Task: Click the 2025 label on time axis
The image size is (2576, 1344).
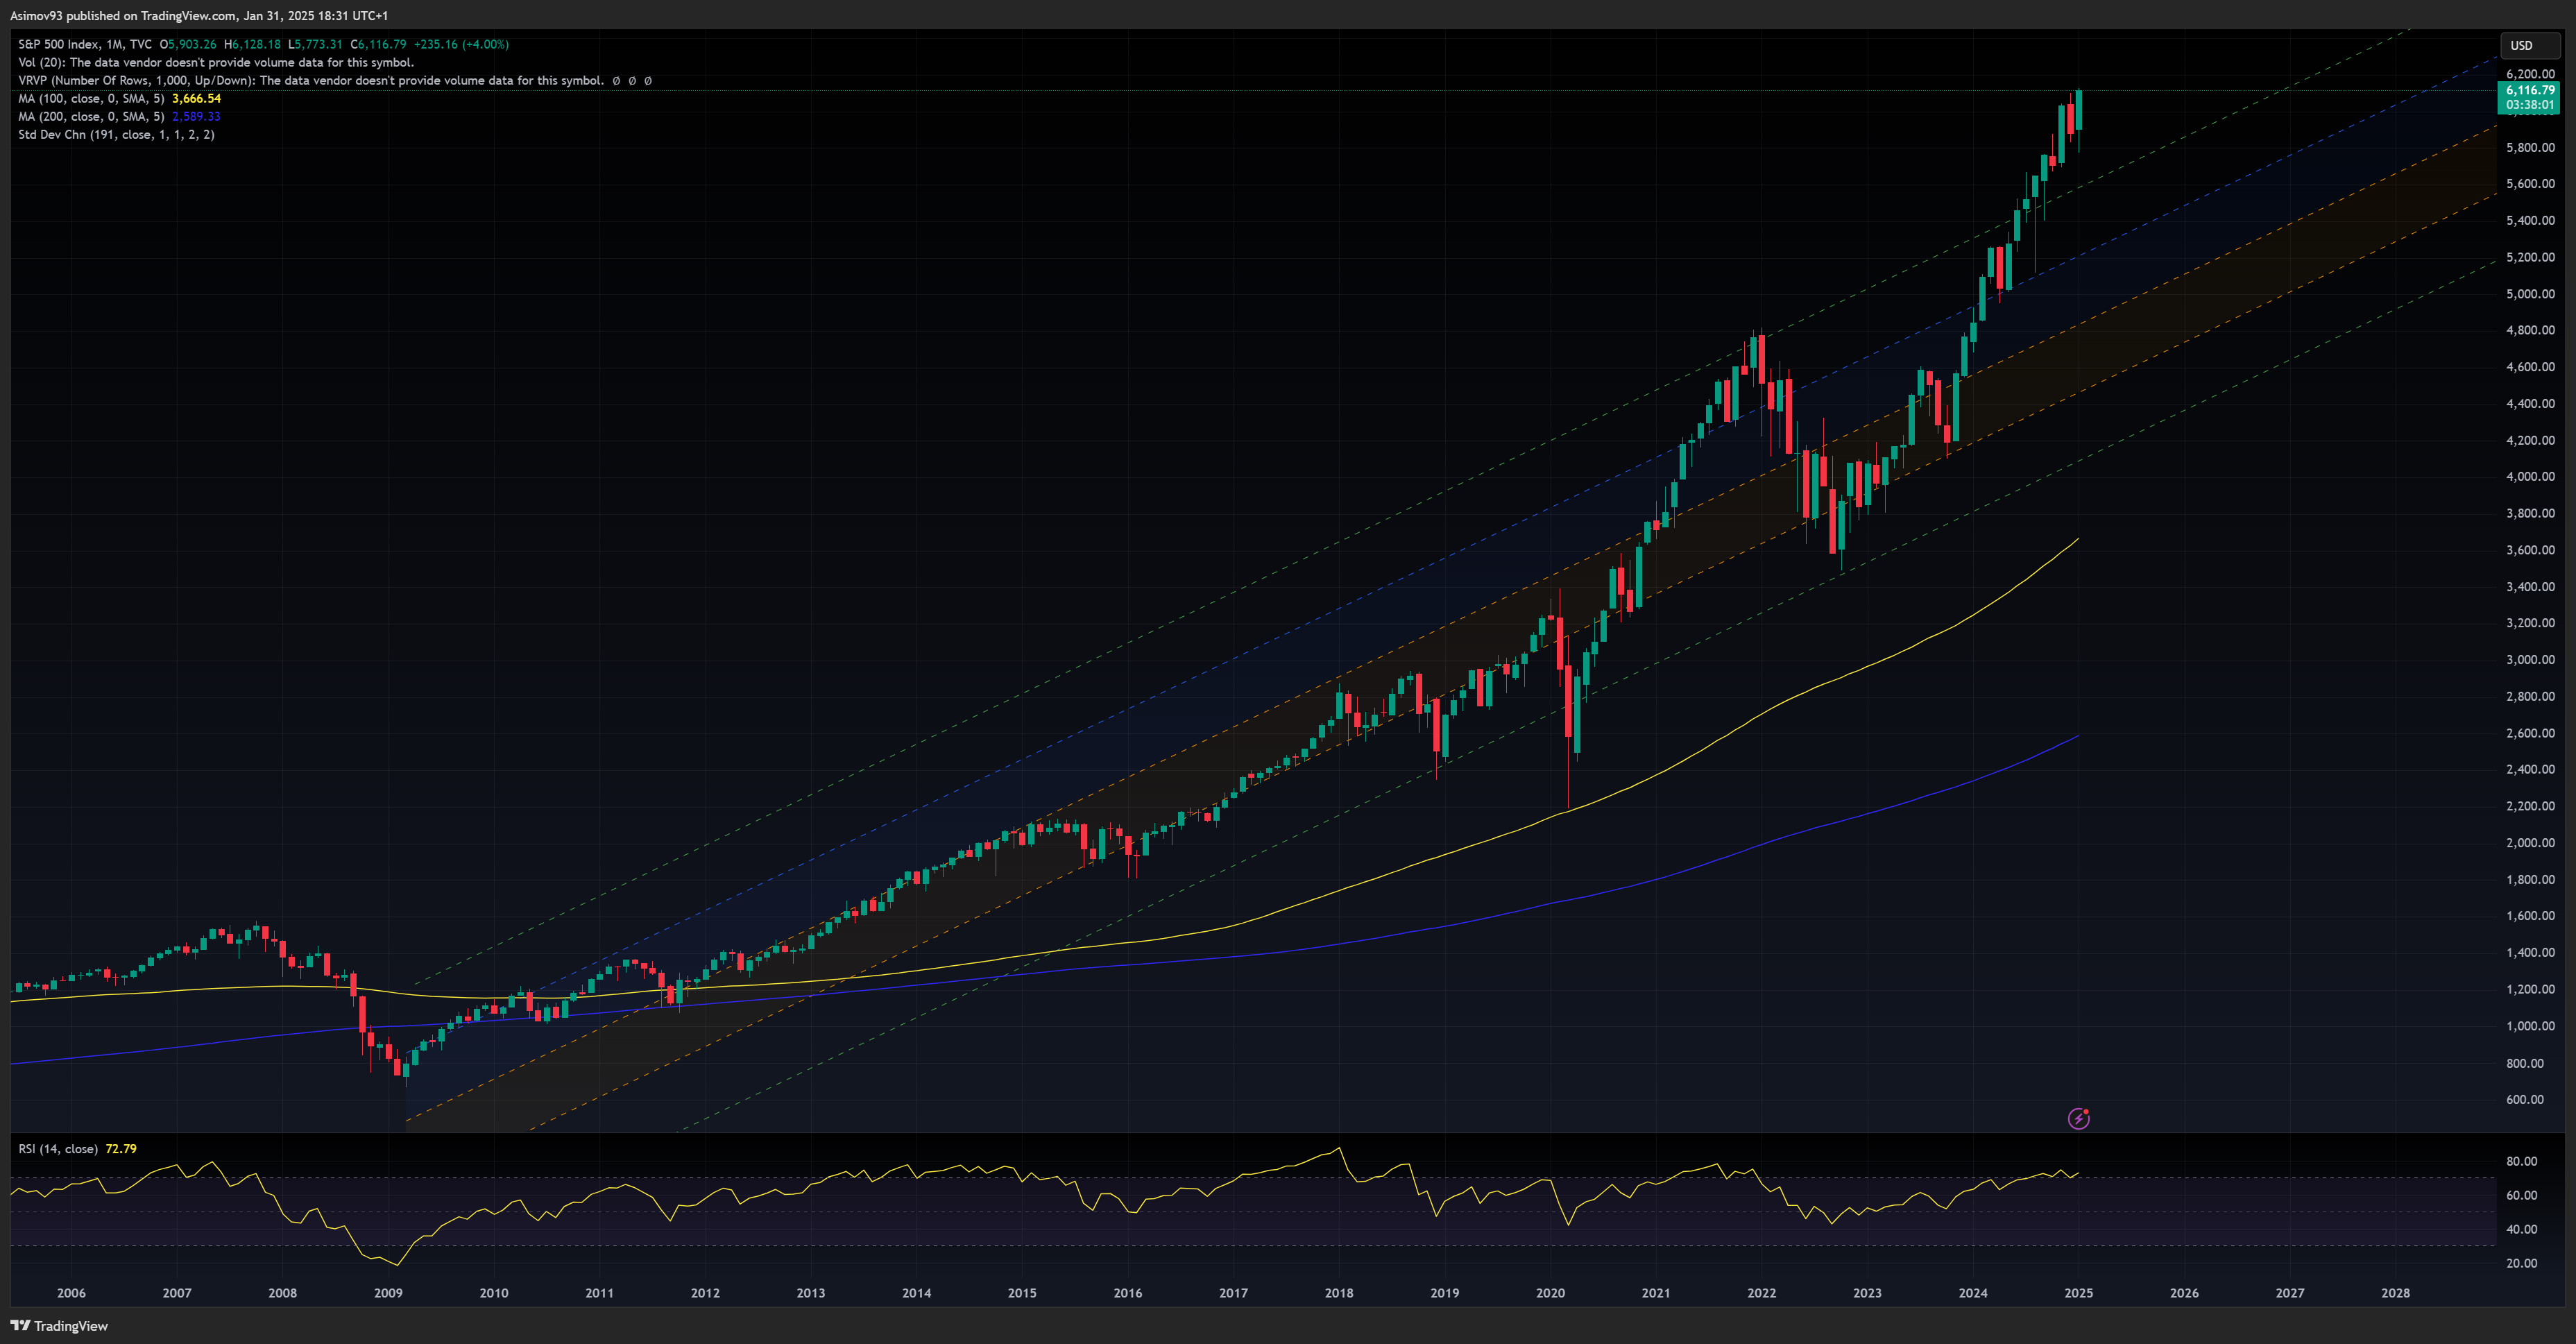Action: (x=2078, y=1292)
